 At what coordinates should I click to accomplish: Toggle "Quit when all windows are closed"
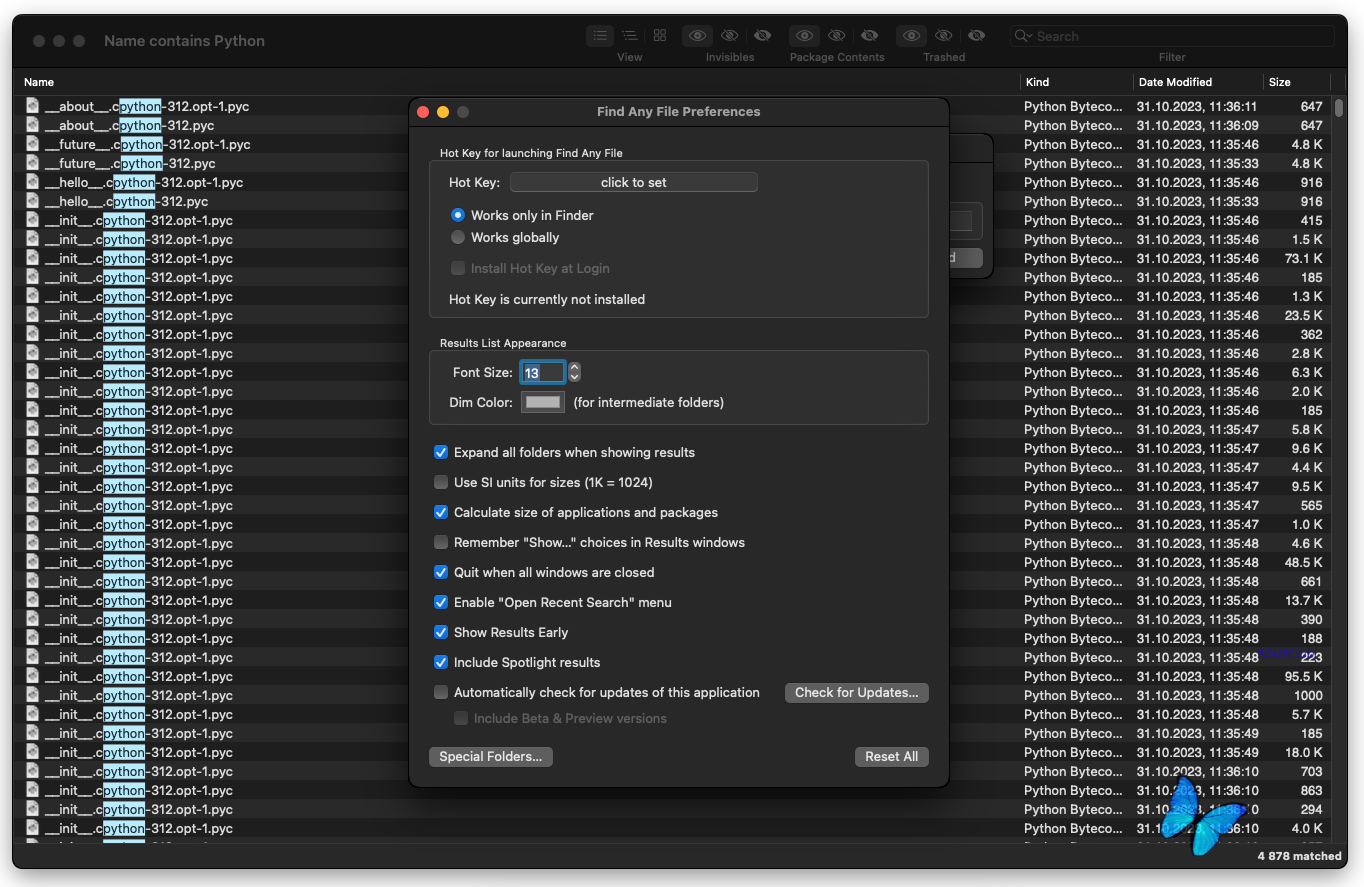coord(441,572)
